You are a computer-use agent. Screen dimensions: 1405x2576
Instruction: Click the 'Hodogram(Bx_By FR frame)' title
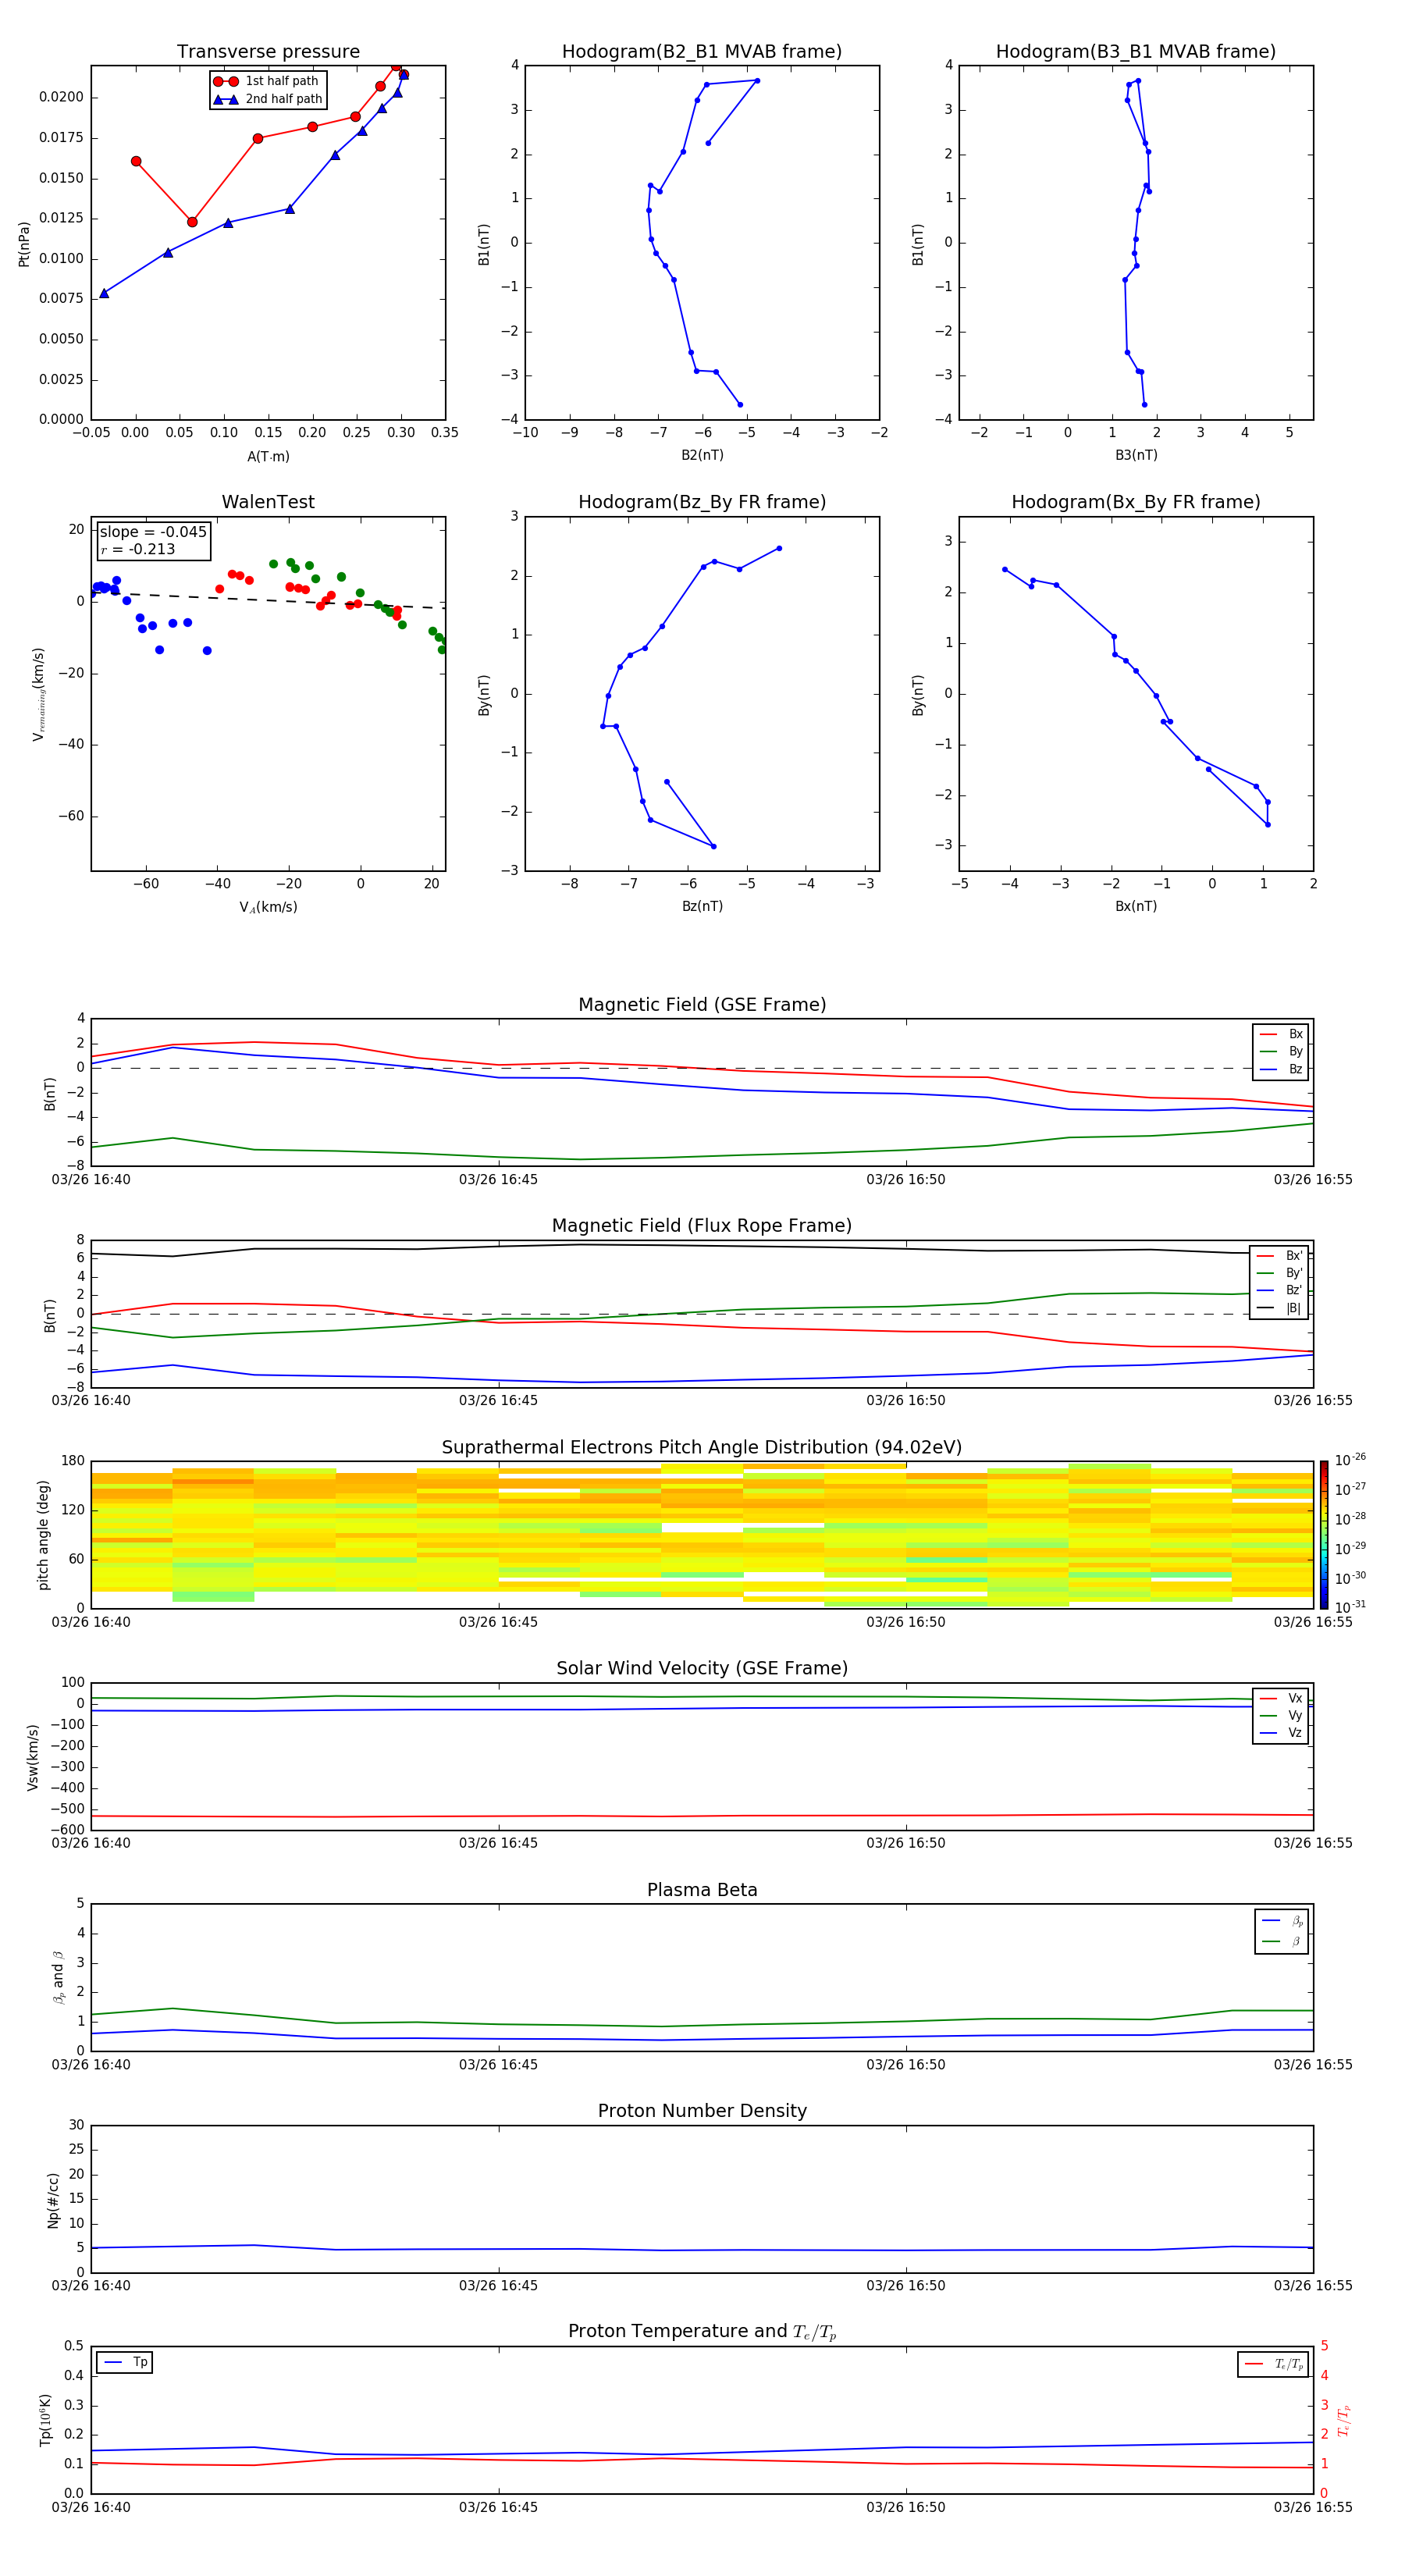point(1136,502)
